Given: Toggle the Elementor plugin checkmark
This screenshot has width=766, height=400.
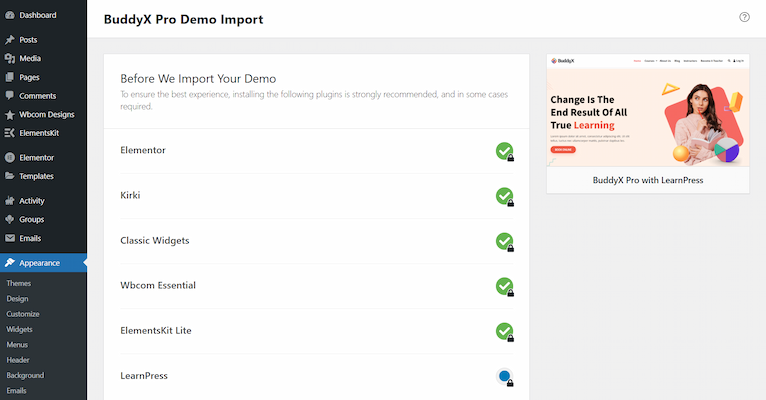Looking at the screenshot, I should click(x=504, y=151).
